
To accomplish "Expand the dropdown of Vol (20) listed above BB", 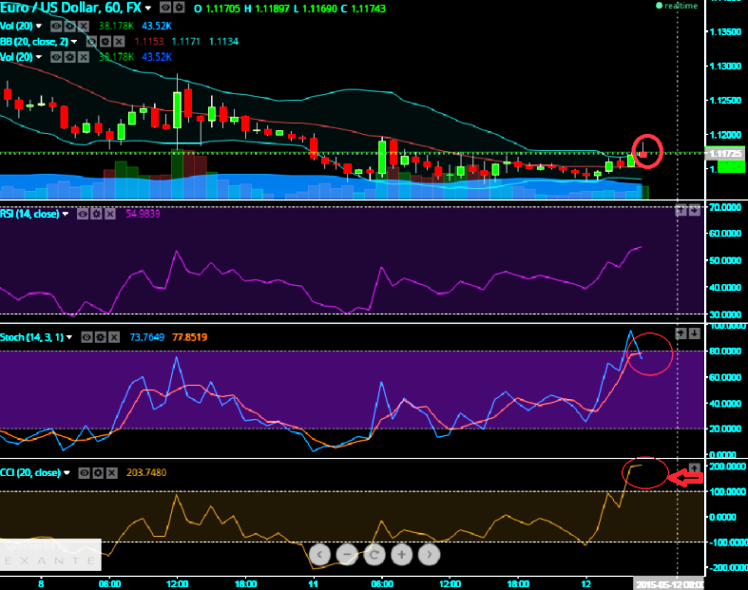I will [39, 26].
